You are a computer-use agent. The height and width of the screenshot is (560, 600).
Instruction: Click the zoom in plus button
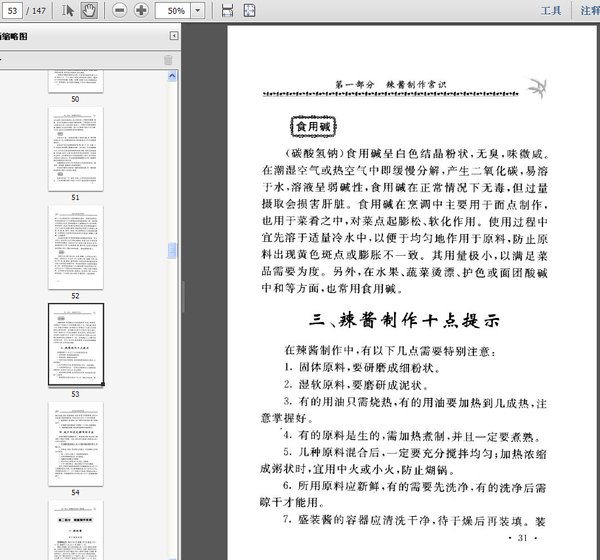click(141, 10)
